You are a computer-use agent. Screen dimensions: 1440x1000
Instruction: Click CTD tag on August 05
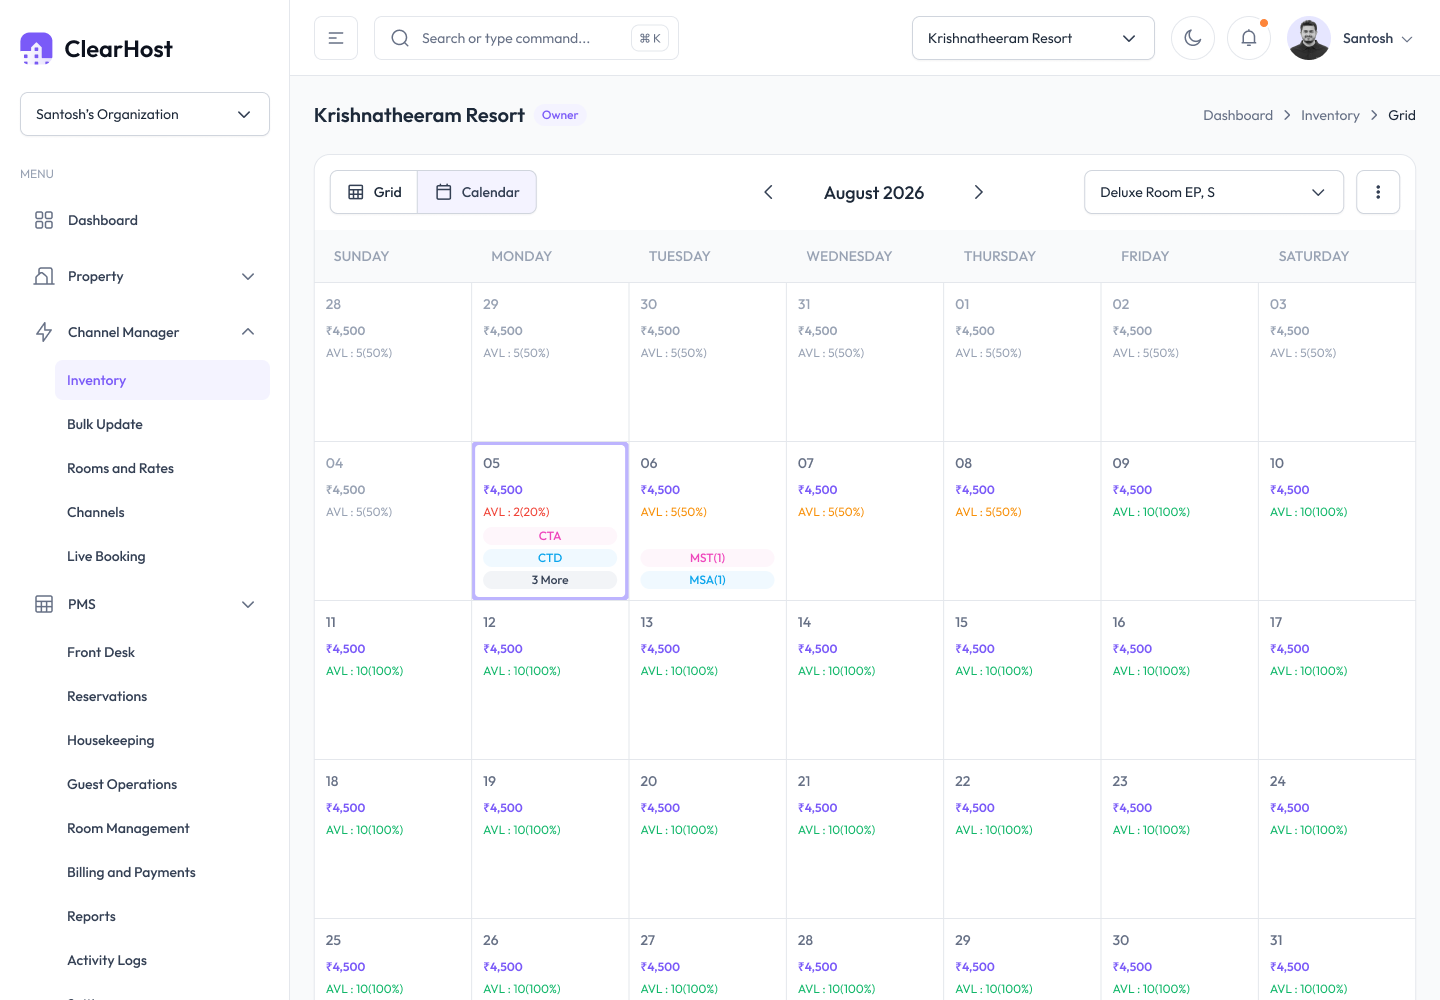pos(550,558)
